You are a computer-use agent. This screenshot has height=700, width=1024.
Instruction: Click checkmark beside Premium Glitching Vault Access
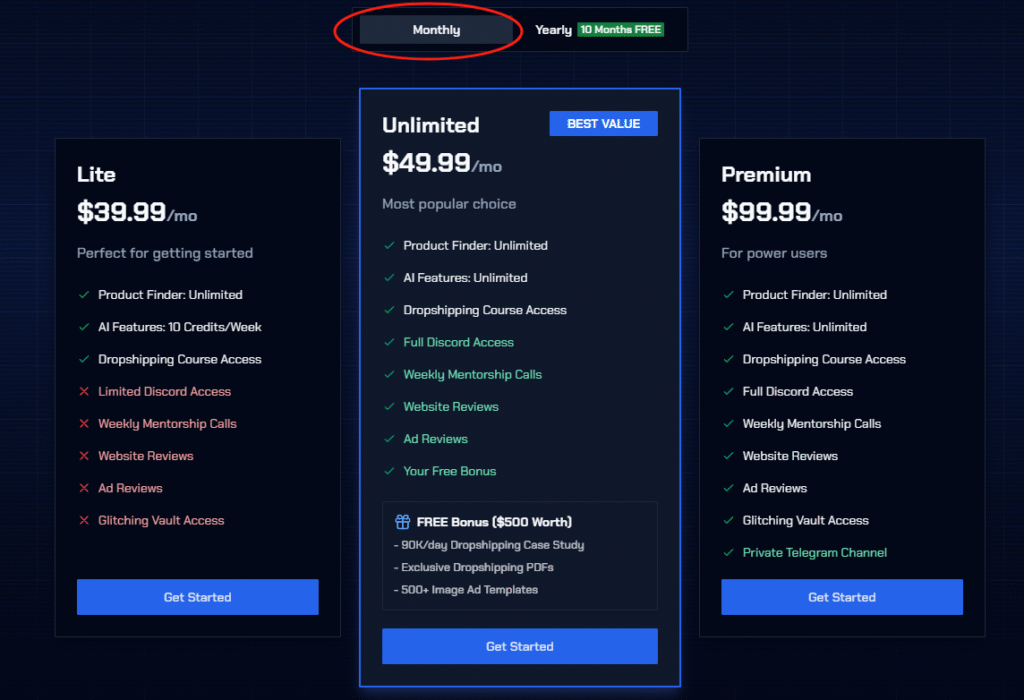point(727,521)
